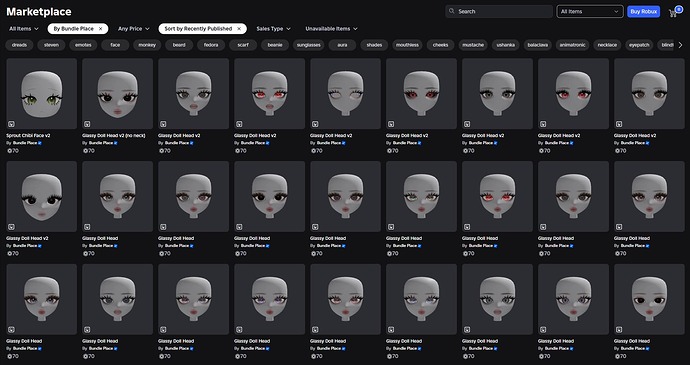The image size is (690, 365).
Task: Select the scarf tag chip
Action: (243, 45)
